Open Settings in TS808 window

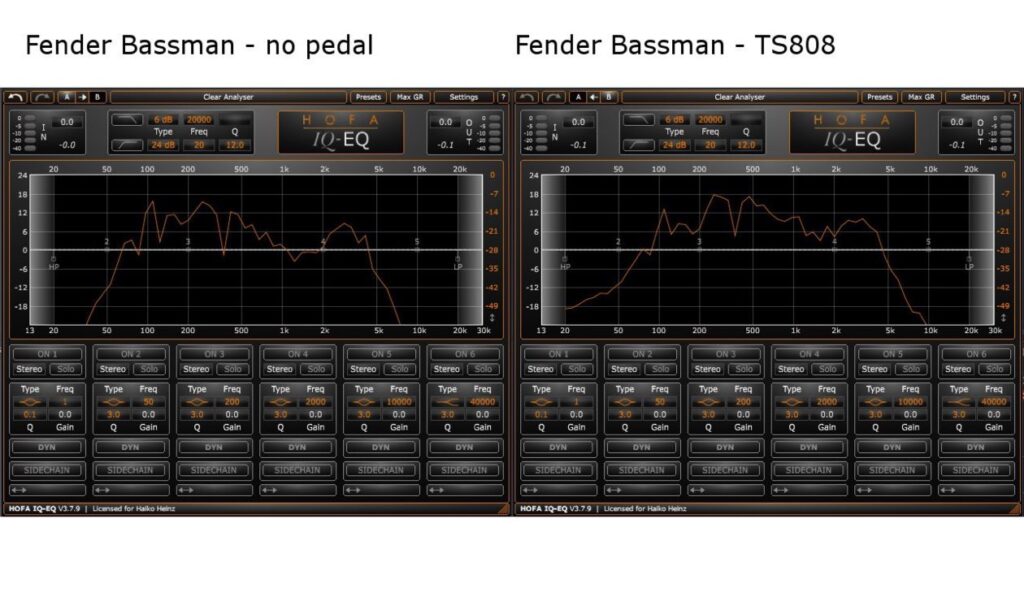(975, 97)
